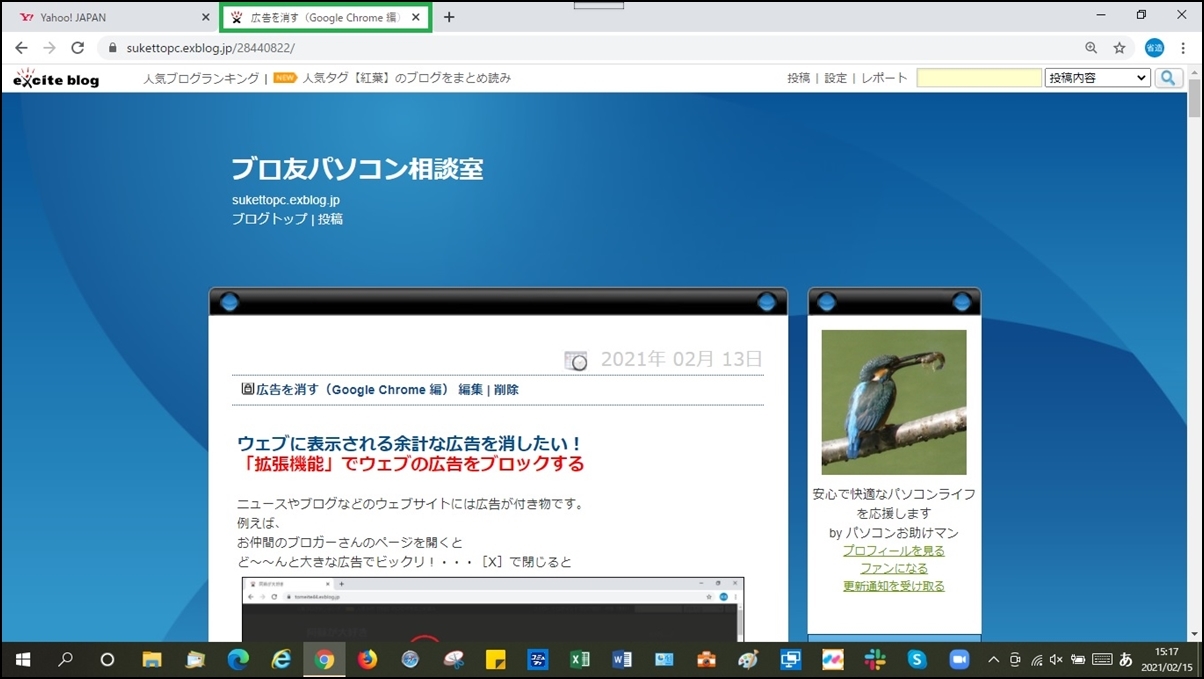Open Zoom from taskbar
This screenshot has height=679, width=1204.
960,660
